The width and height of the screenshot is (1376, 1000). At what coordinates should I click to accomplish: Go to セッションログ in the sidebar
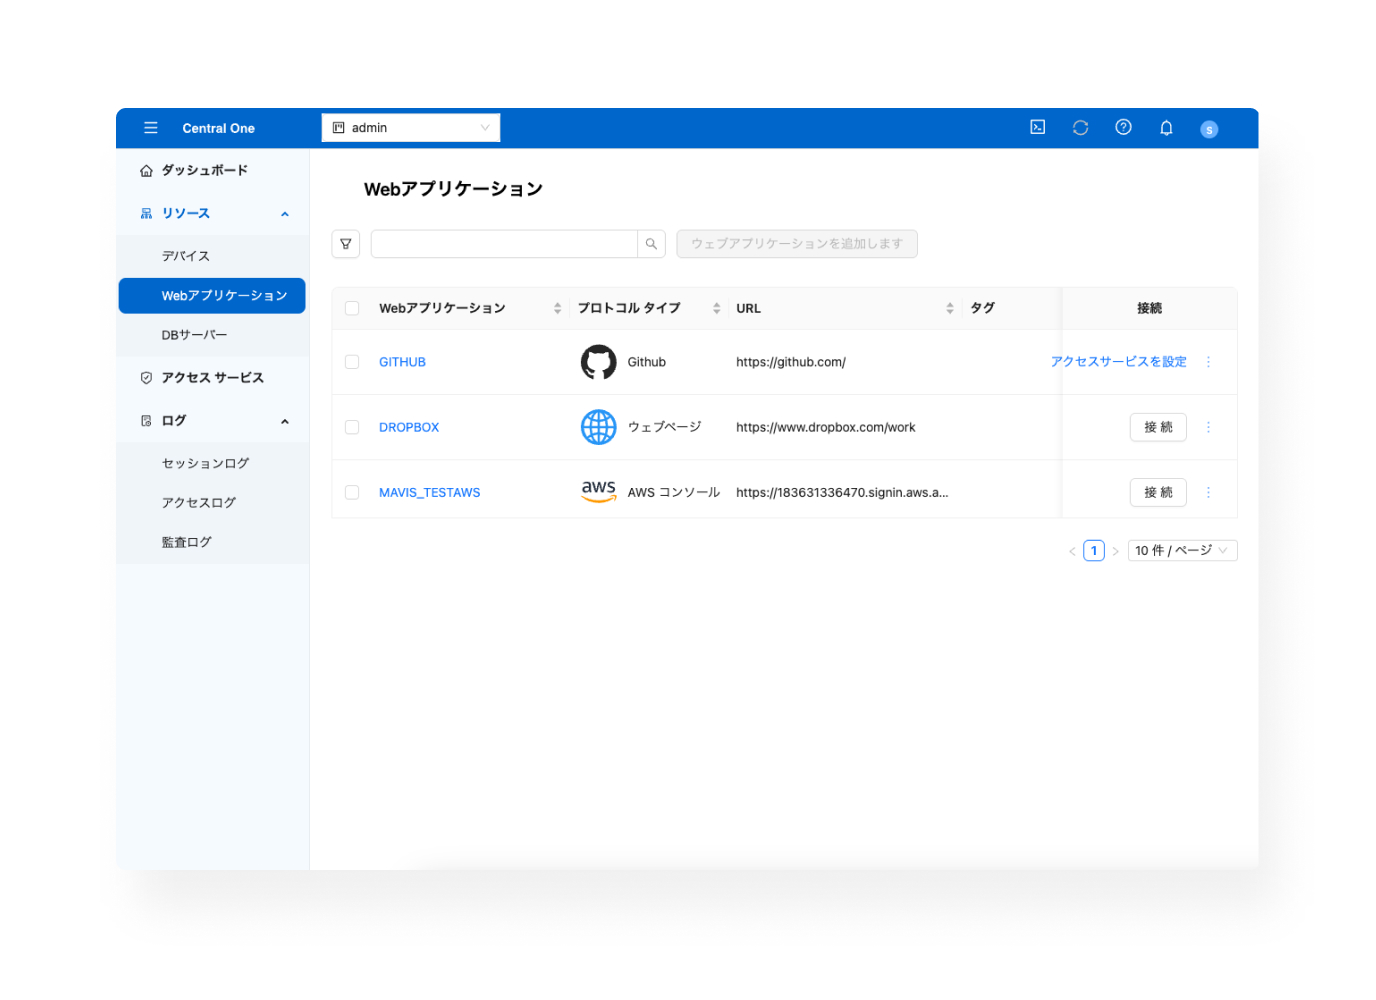click(205, 463)
